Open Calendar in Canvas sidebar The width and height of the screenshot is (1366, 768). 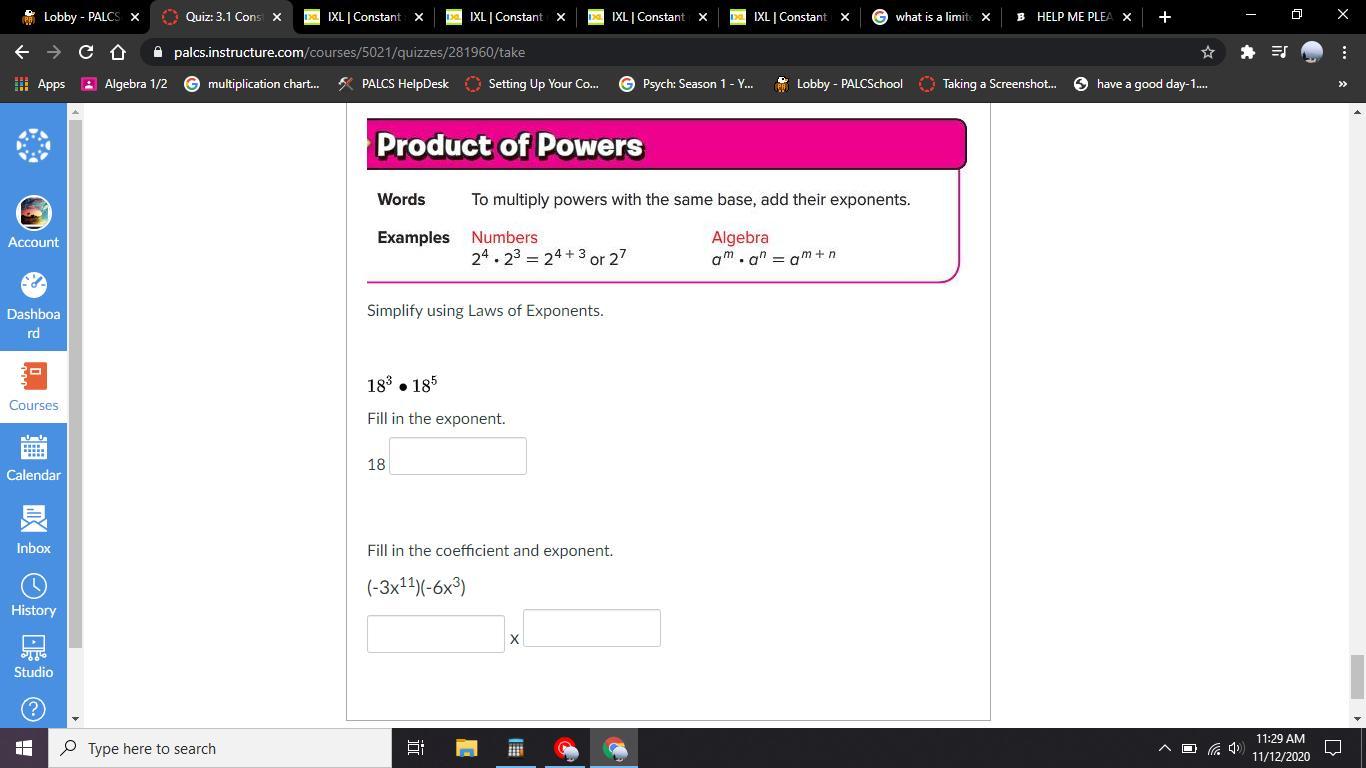tap(33, 458)
